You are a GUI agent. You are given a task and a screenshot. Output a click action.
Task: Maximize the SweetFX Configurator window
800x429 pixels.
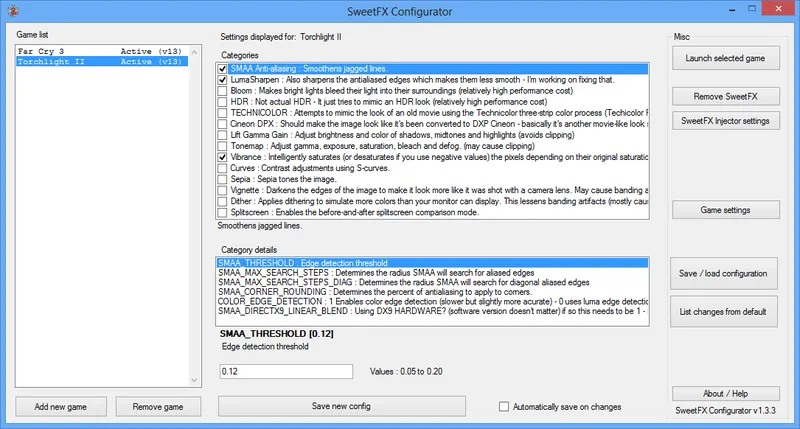click(752, 9)
